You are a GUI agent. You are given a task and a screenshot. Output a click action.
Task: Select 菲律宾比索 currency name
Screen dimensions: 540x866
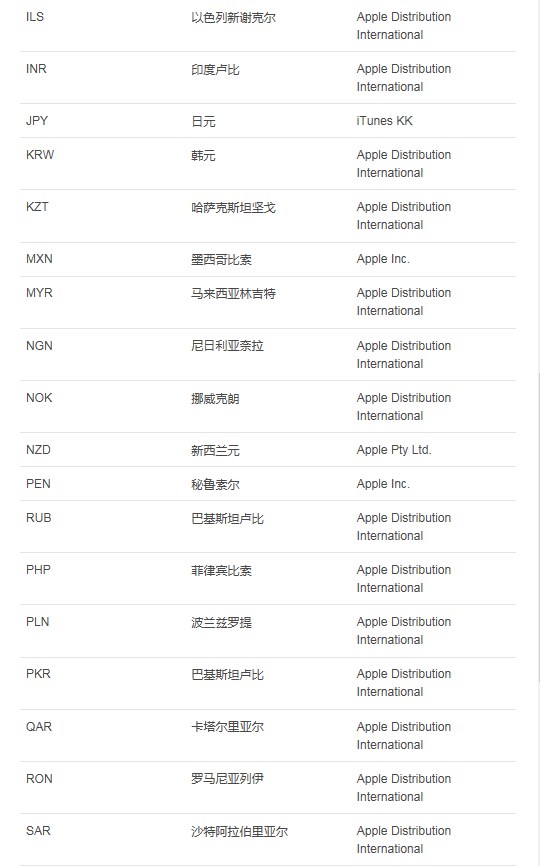coord(221,570)
